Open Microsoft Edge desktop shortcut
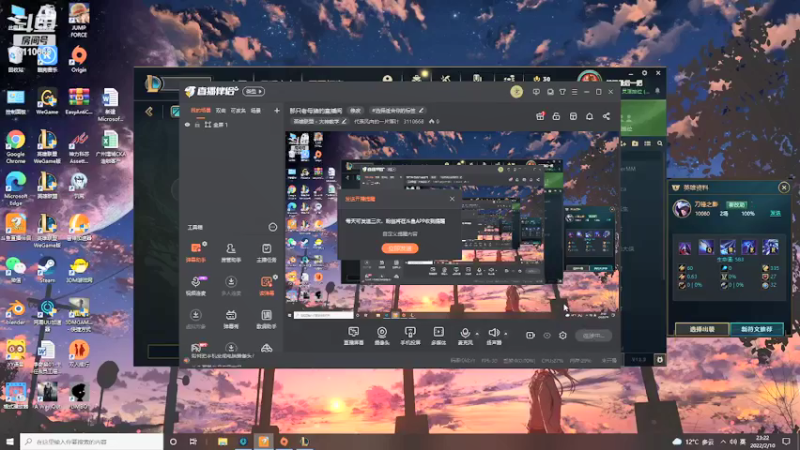800x450 pixels. [x=15, y=188]
